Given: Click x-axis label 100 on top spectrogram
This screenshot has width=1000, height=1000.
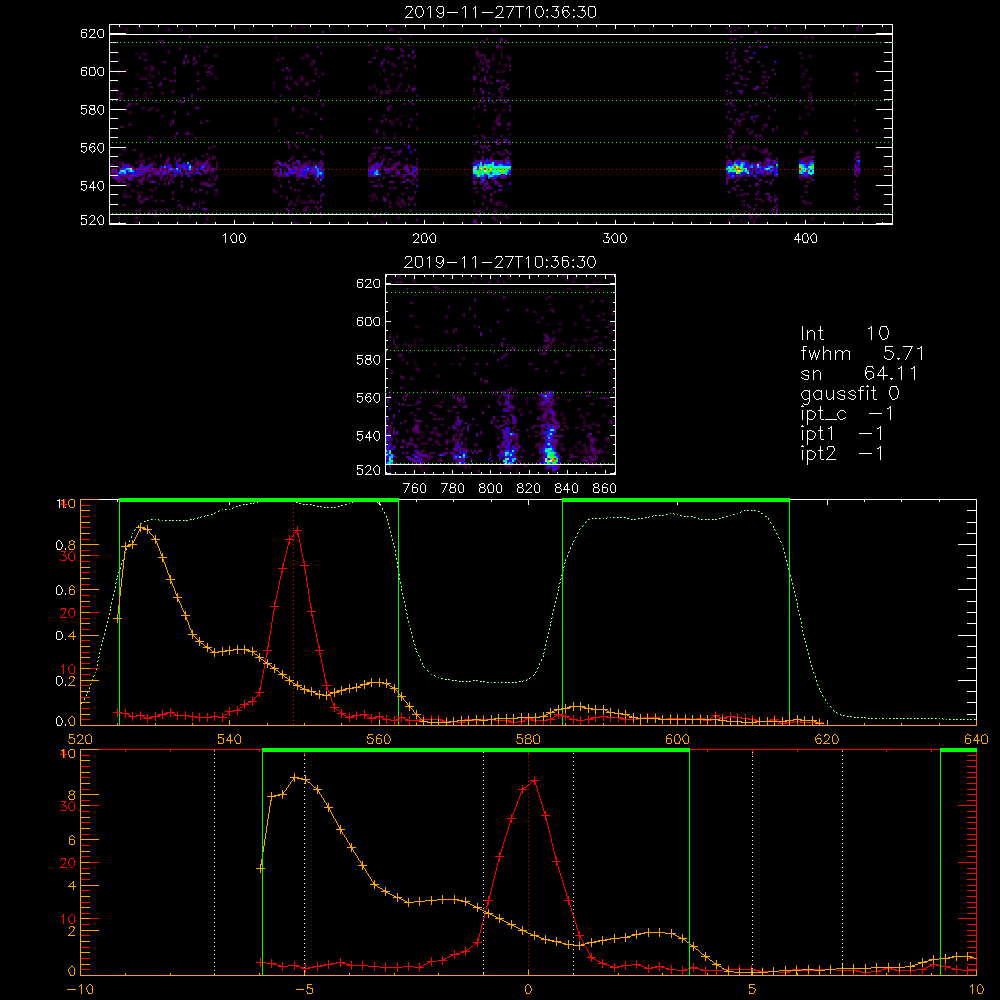Looking at the screenshot, I should (234, 239).
